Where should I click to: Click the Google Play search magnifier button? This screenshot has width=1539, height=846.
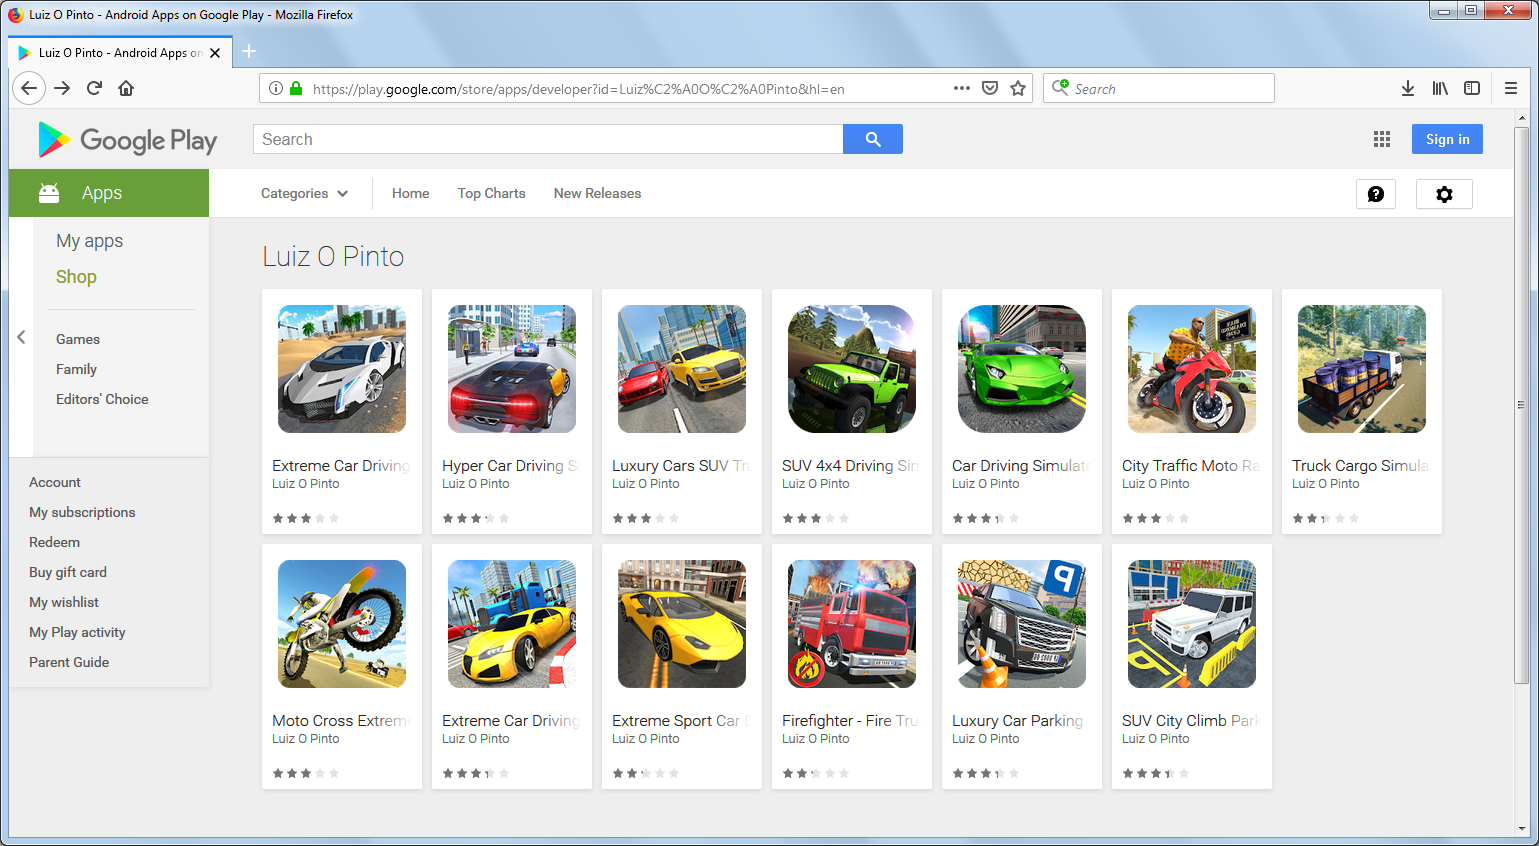tap(872, 139)
